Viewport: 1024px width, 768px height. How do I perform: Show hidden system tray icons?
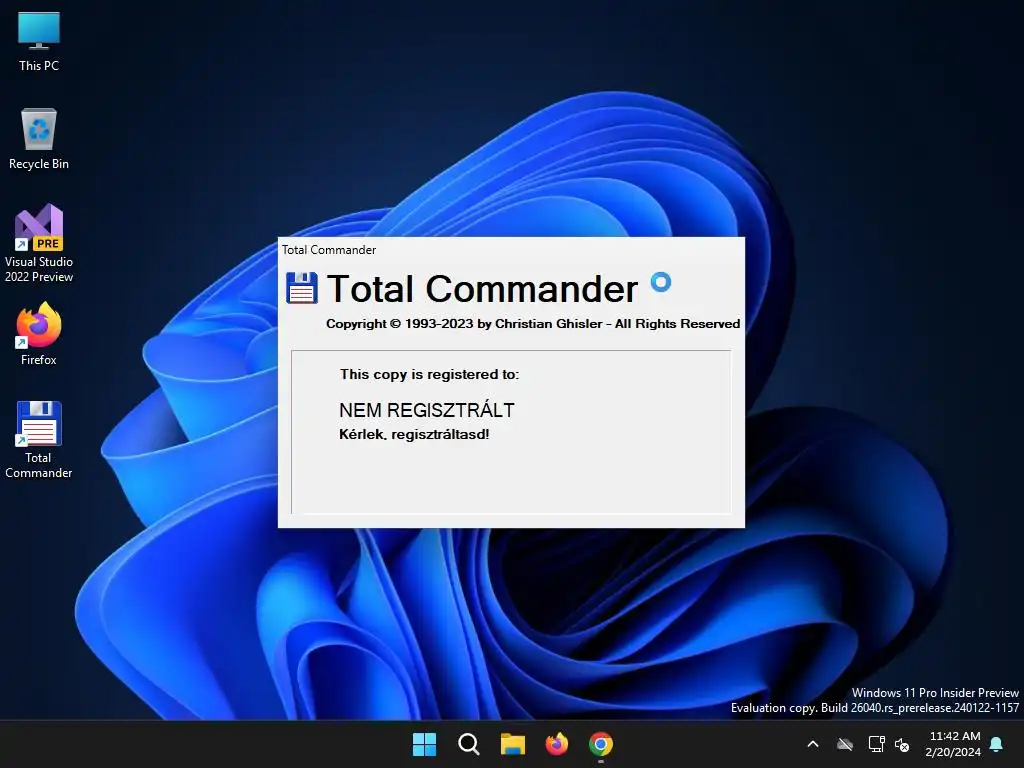(813, 744)
